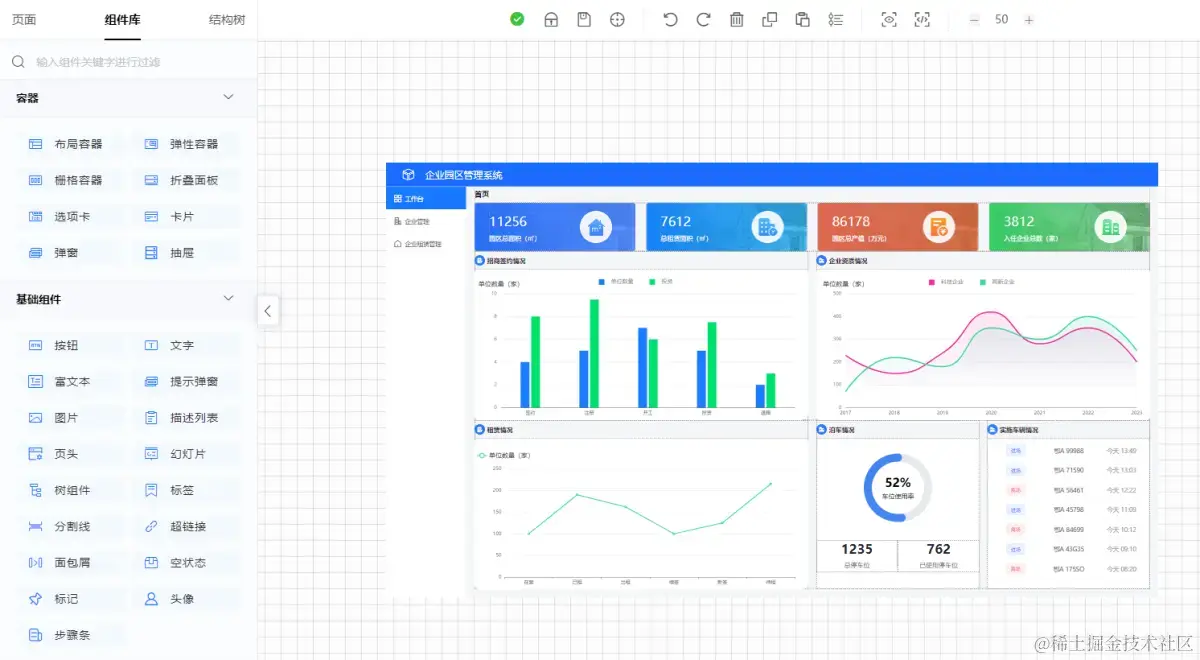Select the 幻灯片 component
The width and height of the screenshot is (1200, 660).
tap(186, 453)
